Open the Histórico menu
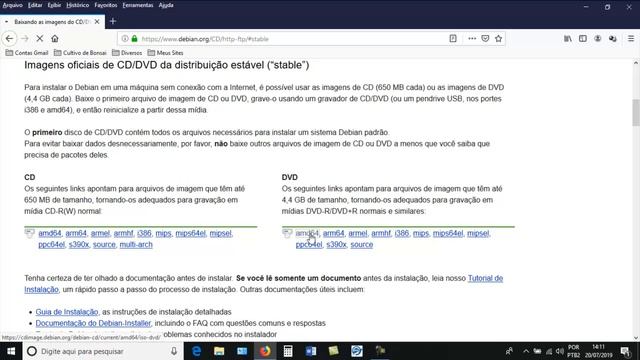 [x=78, y=5]
